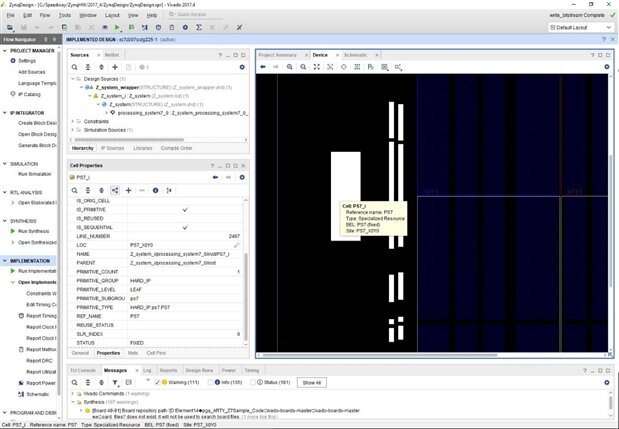Open Device view settings gear
Screen dimensions: 619x429
tap(607, 67)
